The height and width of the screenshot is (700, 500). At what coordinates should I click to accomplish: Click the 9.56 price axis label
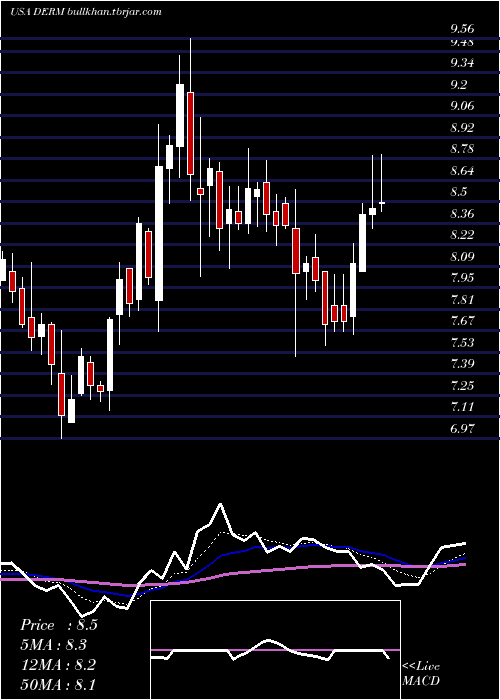click(x=462, y=29)
